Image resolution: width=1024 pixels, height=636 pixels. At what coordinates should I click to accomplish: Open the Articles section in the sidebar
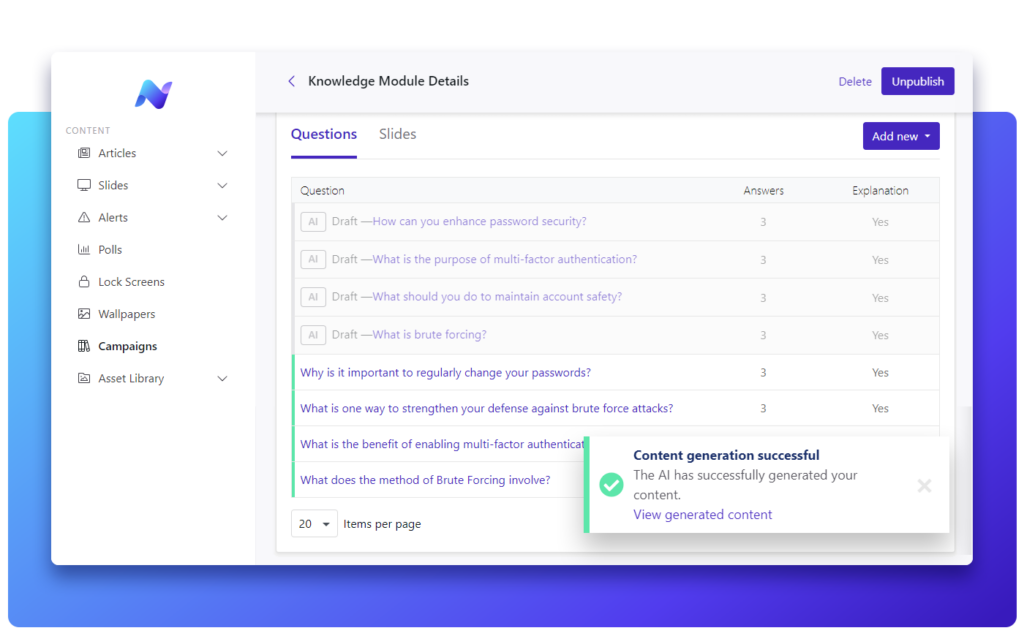click(x=86, y=153)
